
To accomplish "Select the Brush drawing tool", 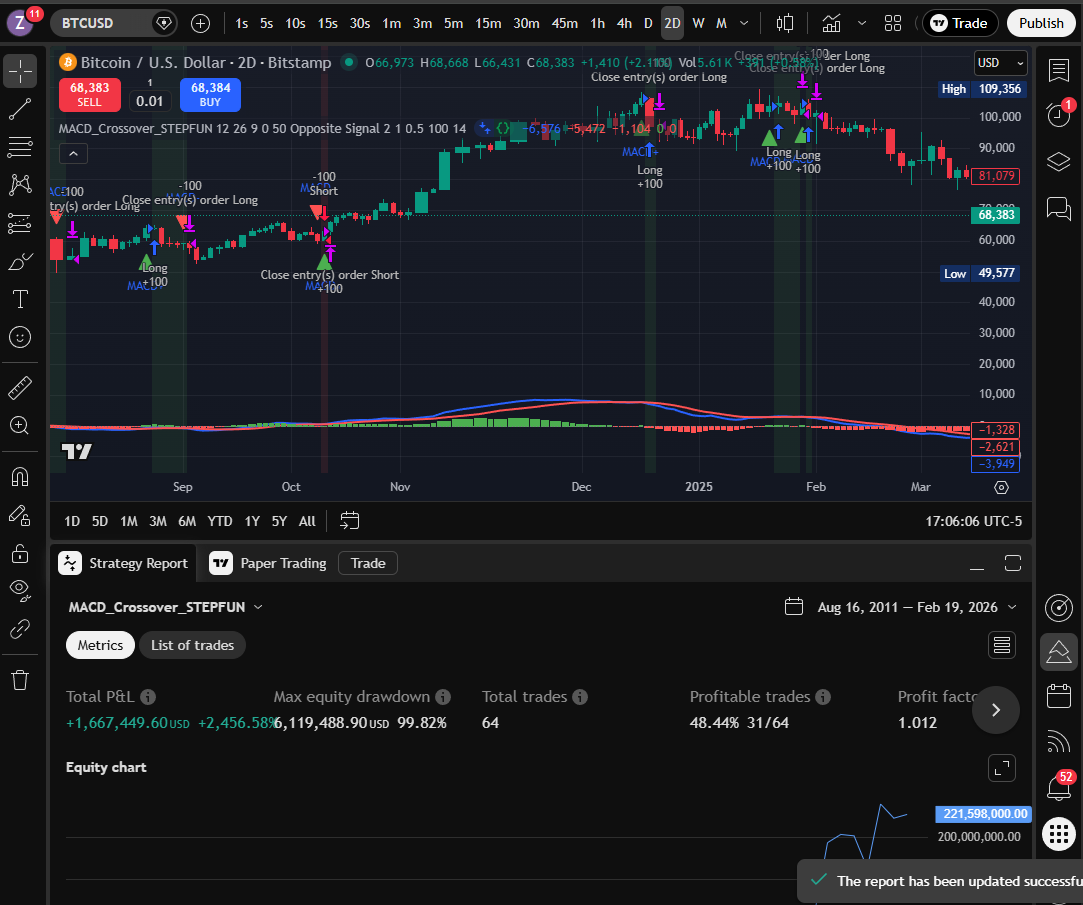I will tap(20, 261).
